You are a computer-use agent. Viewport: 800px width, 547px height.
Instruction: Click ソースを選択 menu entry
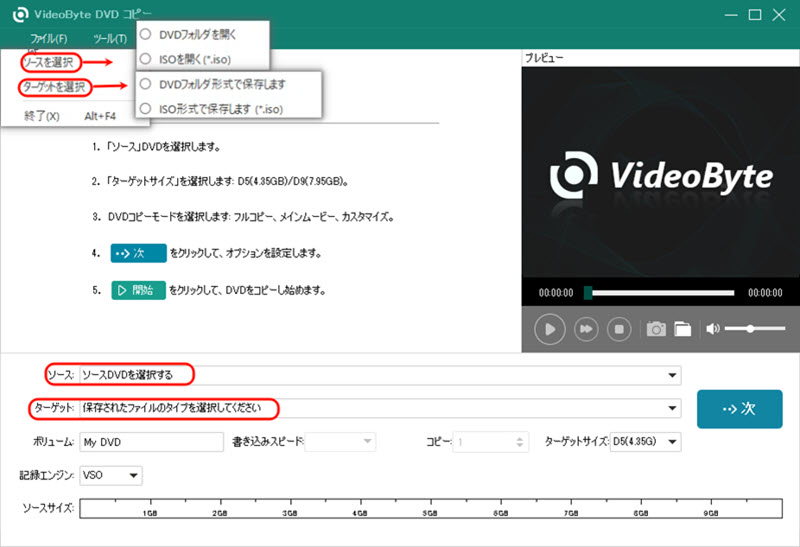click(51, 62)
